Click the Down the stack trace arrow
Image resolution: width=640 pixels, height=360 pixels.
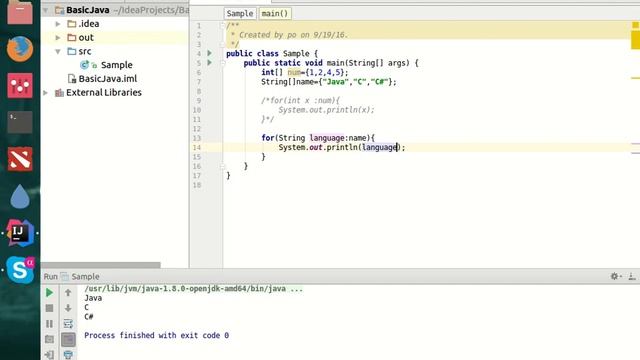(x=68, y=308)
